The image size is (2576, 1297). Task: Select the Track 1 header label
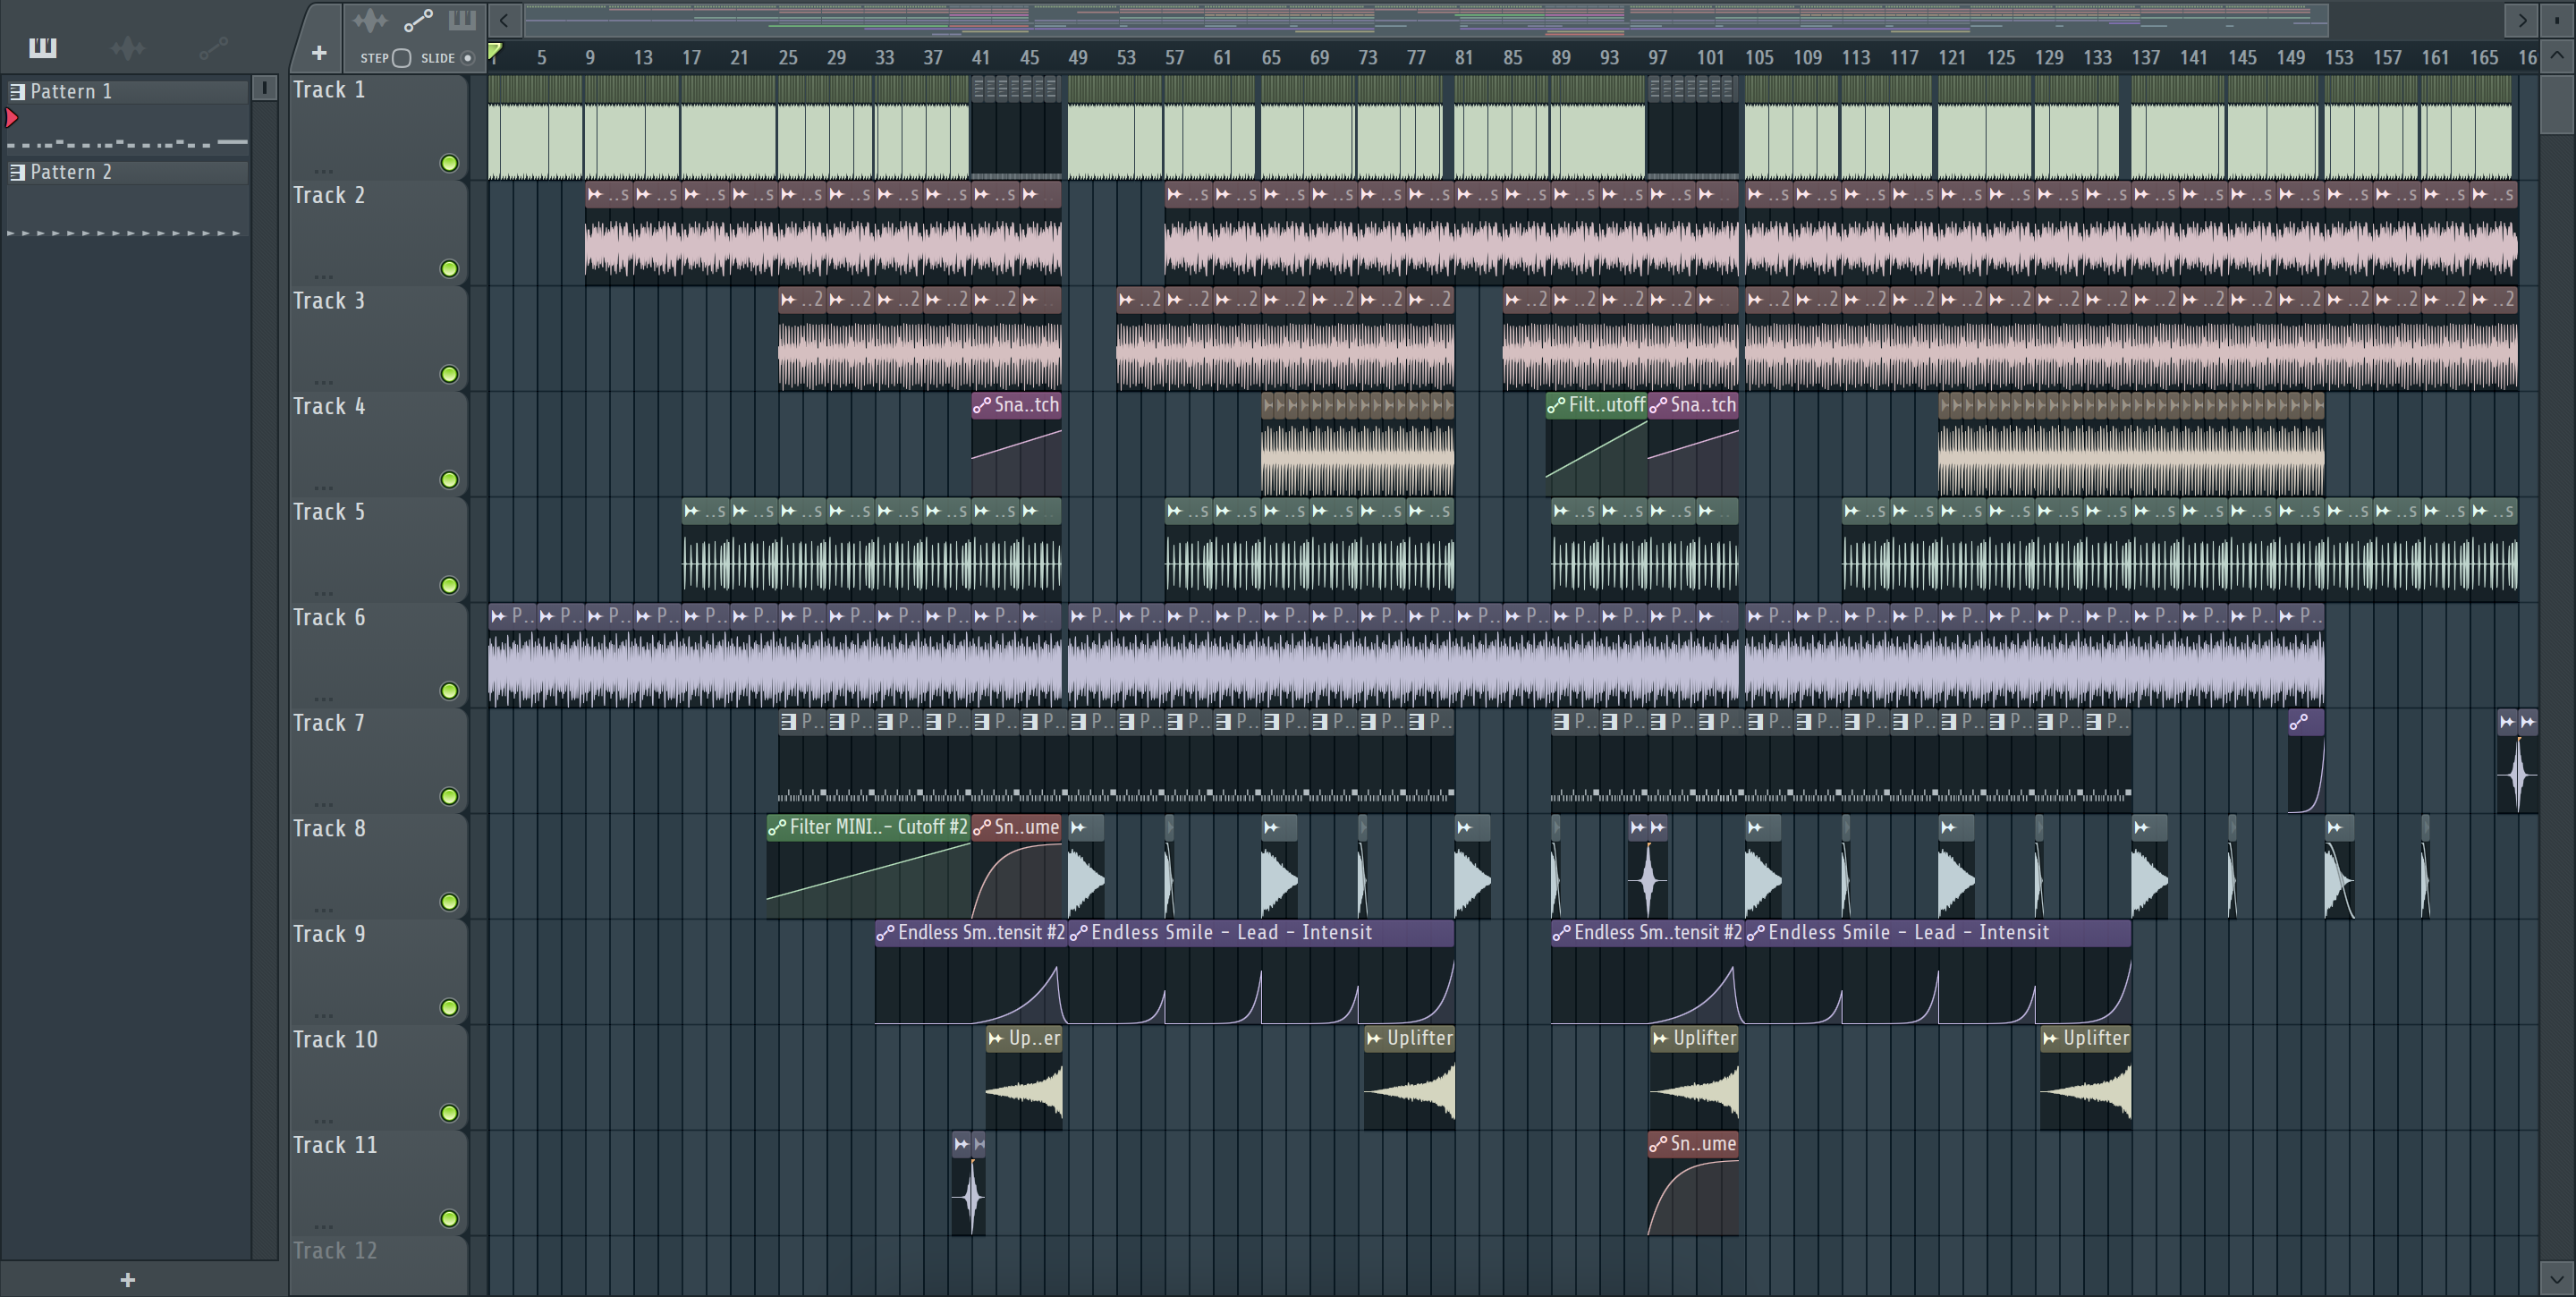[x=329, y=90]
